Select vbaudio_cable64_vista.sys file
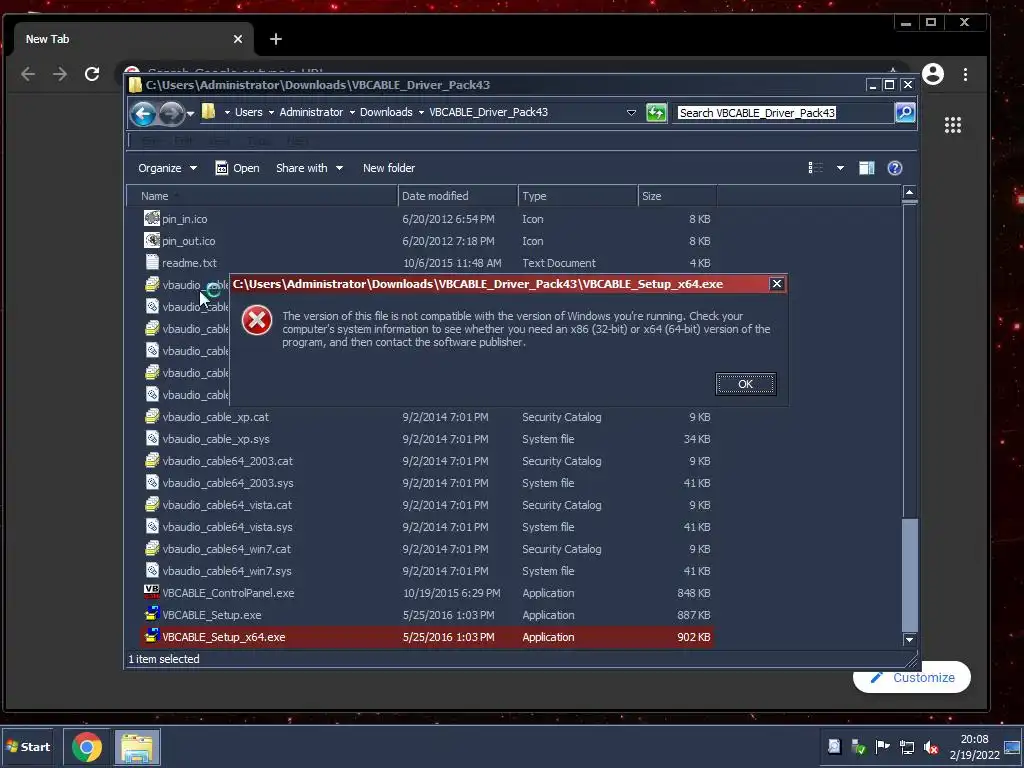Viewport: 1024px width, 768px height. click(x=427, y=527)
